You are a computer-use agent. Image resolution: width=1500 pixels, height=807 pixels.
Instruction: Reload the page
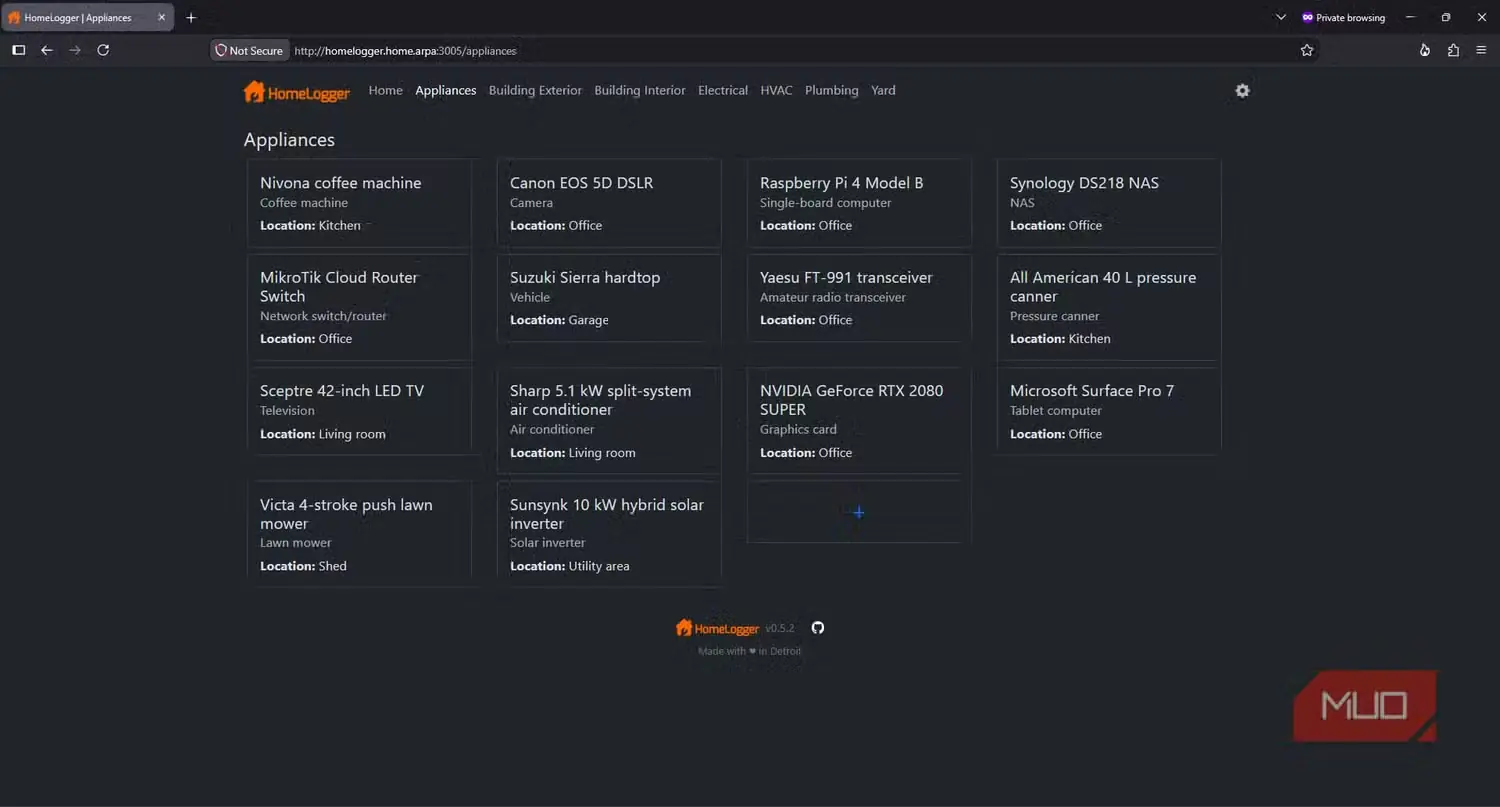tap(103, 50)
